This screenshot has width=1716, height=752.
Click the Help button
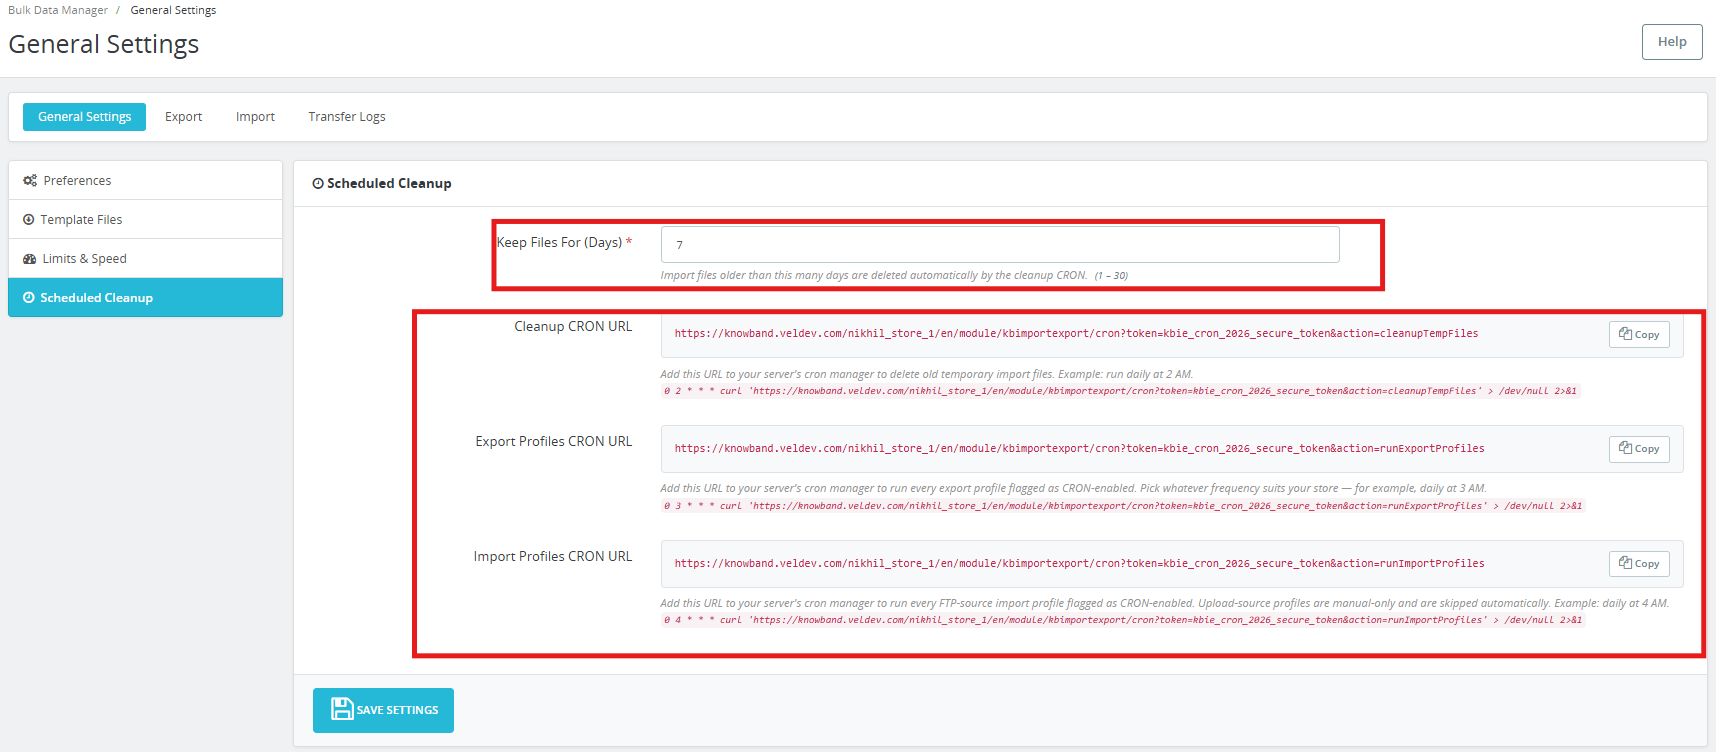coord(1671,42)
